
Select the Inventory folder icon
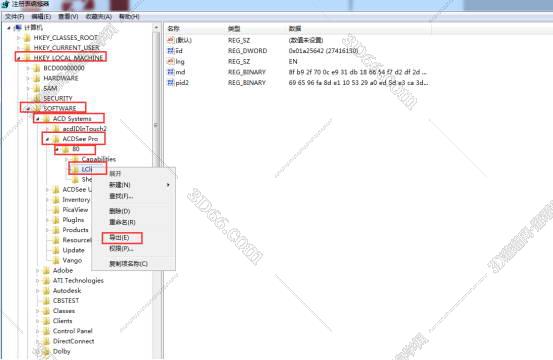click(x=56, y=200)
